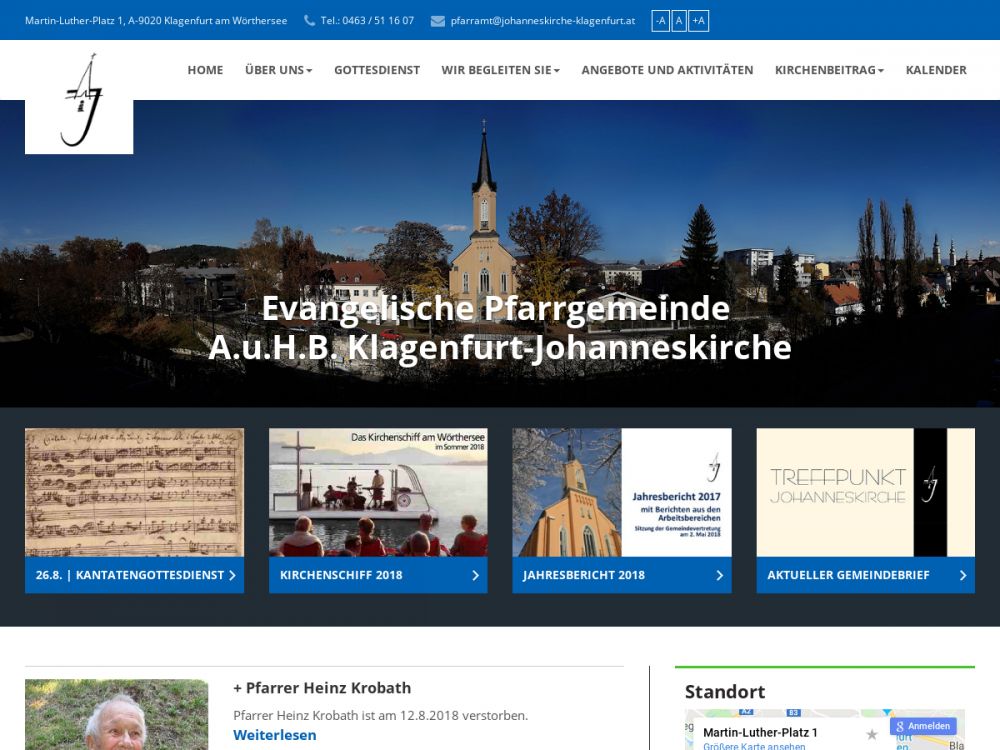Click the email envelope icon
The image size is (1000, 750).
tap(437, 21)
